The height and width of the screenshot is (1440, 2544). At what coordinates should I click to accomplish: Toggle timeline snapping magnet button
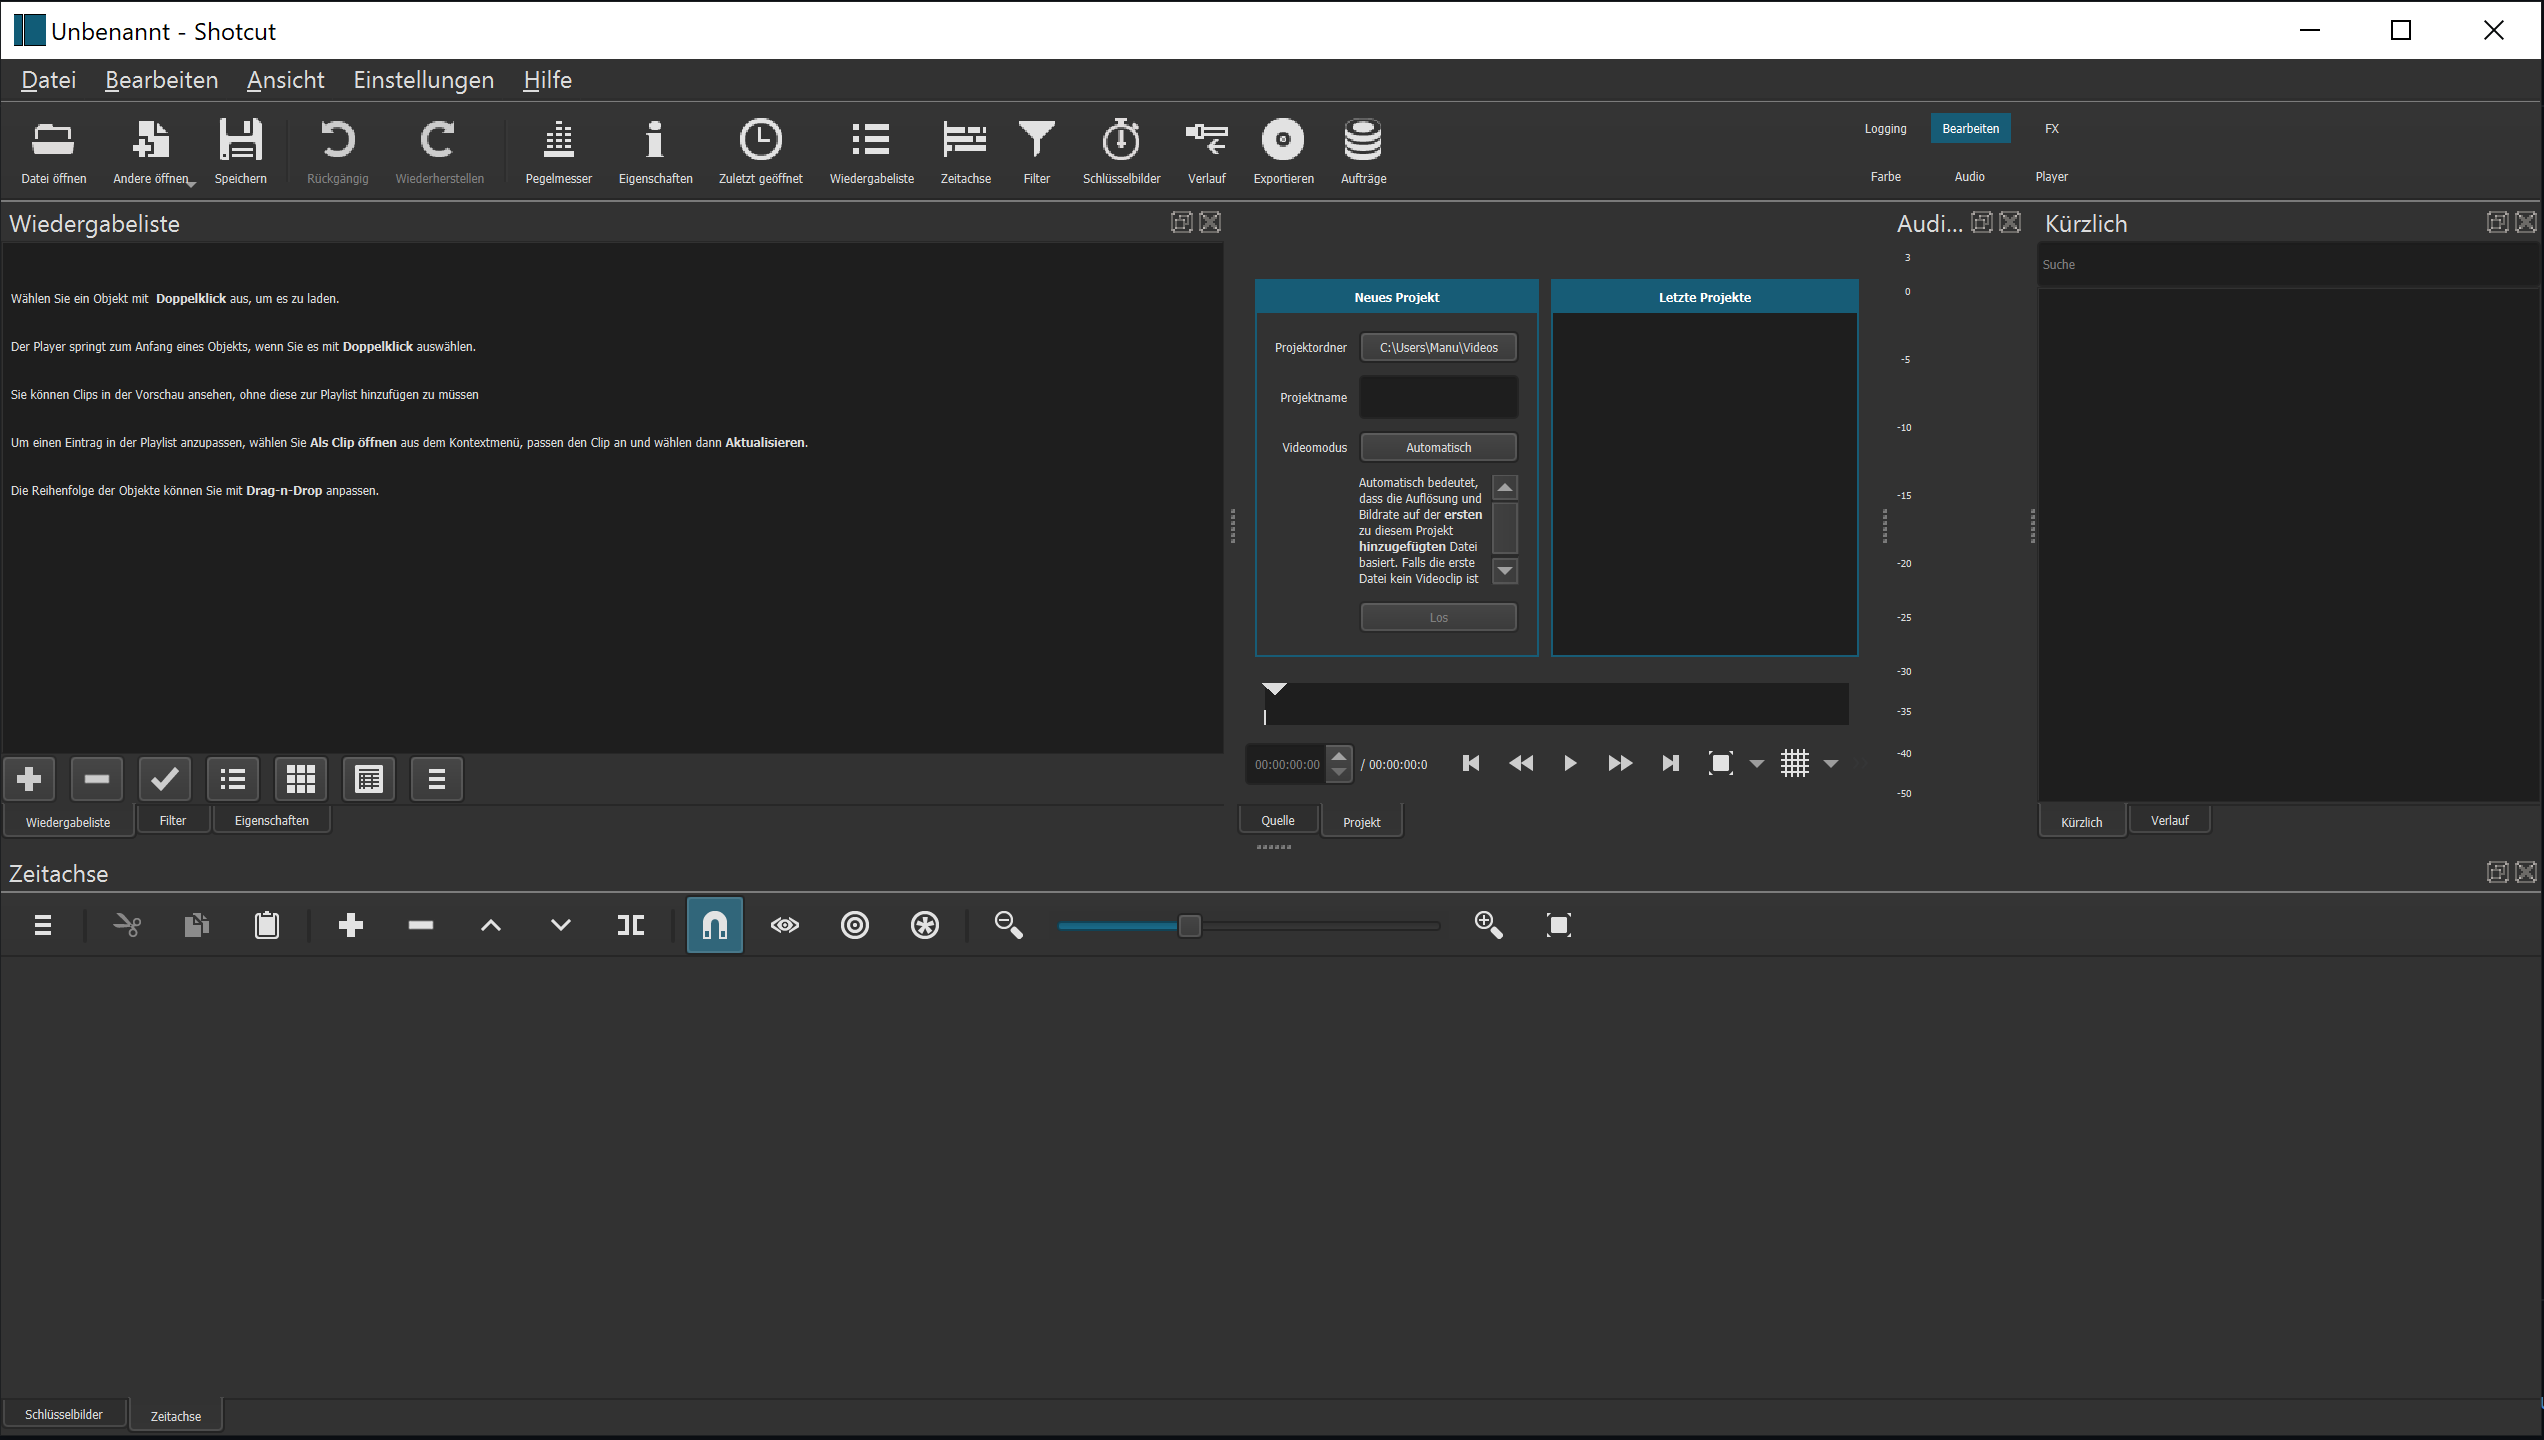click(x=715, y=925)
